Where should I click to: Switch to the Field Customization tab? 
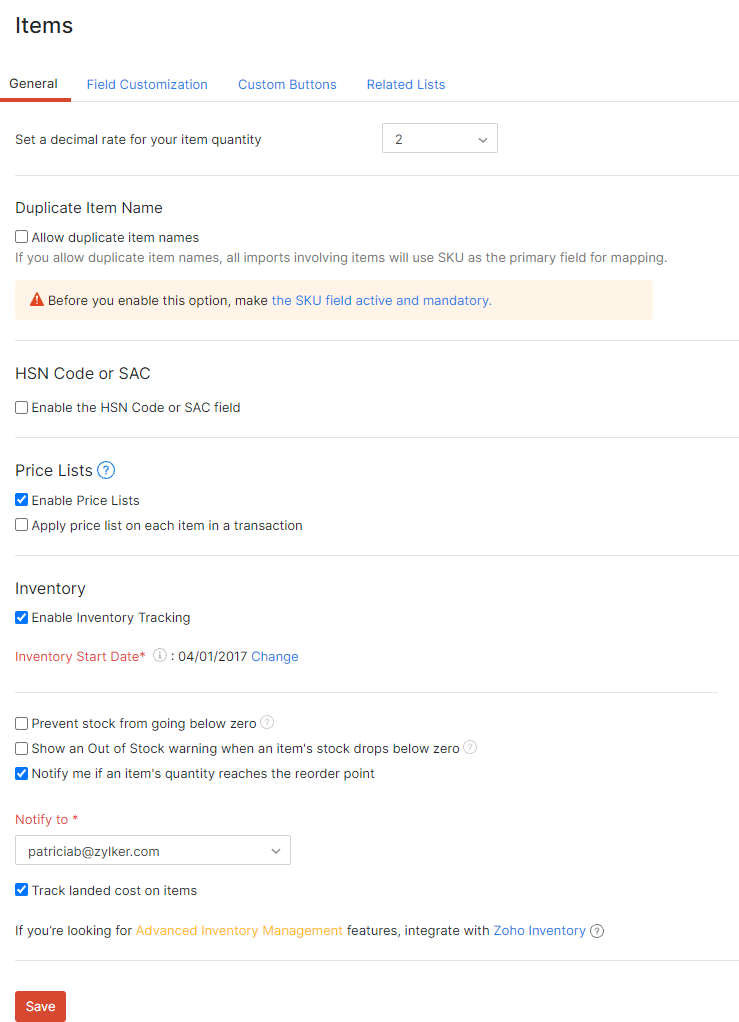click(x=147, y=85)
